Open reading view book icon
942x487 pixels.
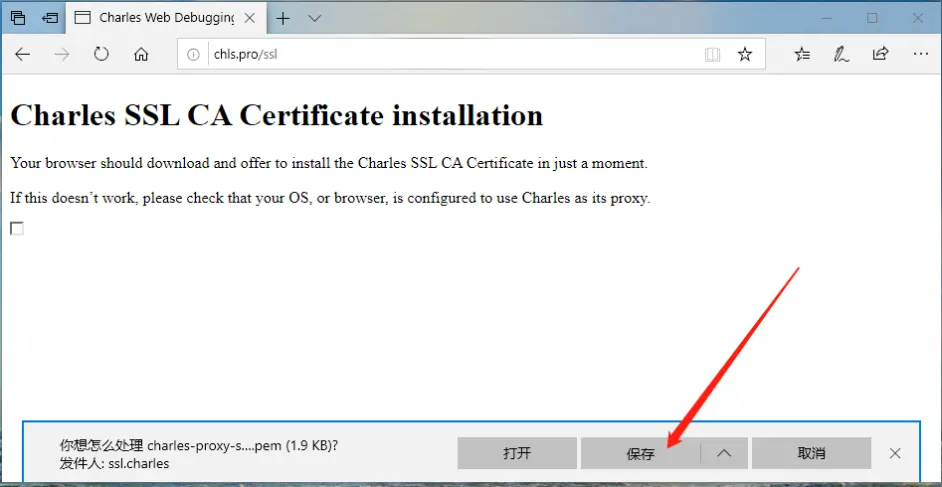click(712, 55)
